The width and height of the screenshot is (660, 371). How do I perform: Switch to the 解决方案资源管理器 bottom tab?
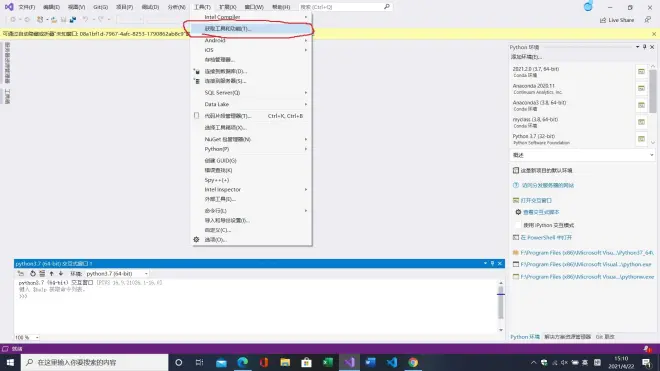567,337
